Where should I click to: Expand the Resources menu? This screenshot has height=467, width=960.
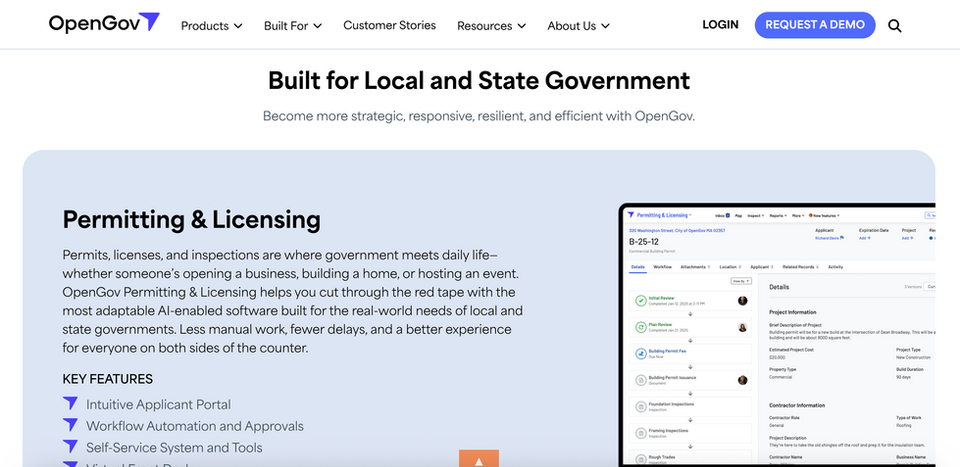491,26
